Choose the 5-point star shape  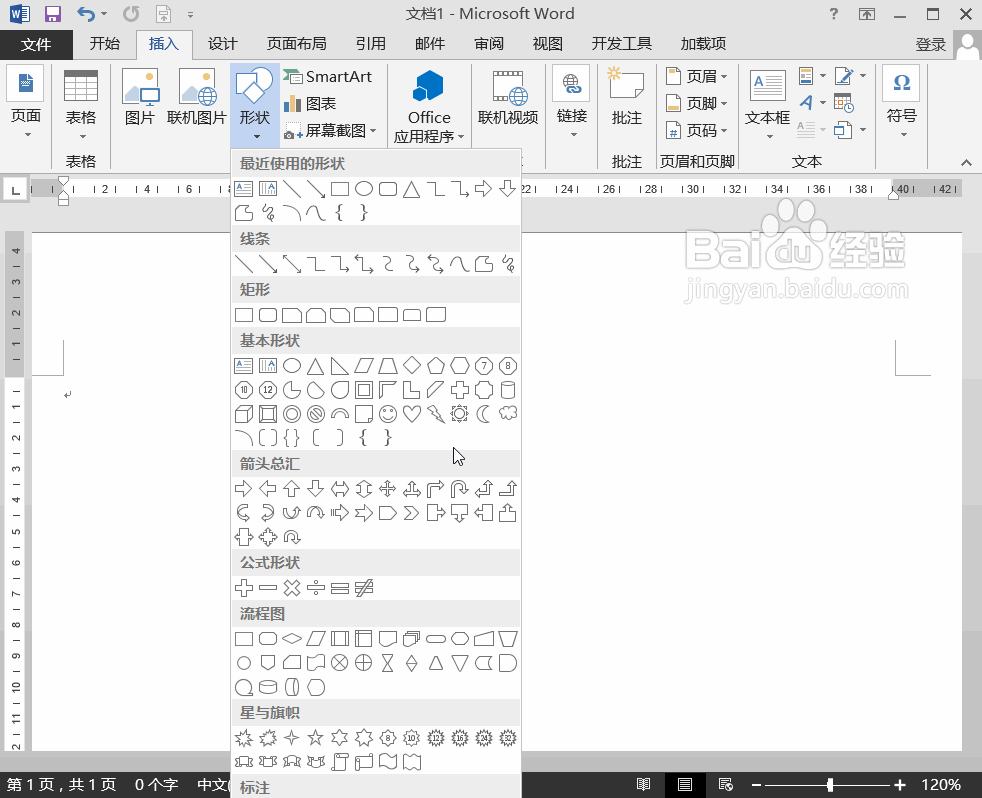coord(316,738)
